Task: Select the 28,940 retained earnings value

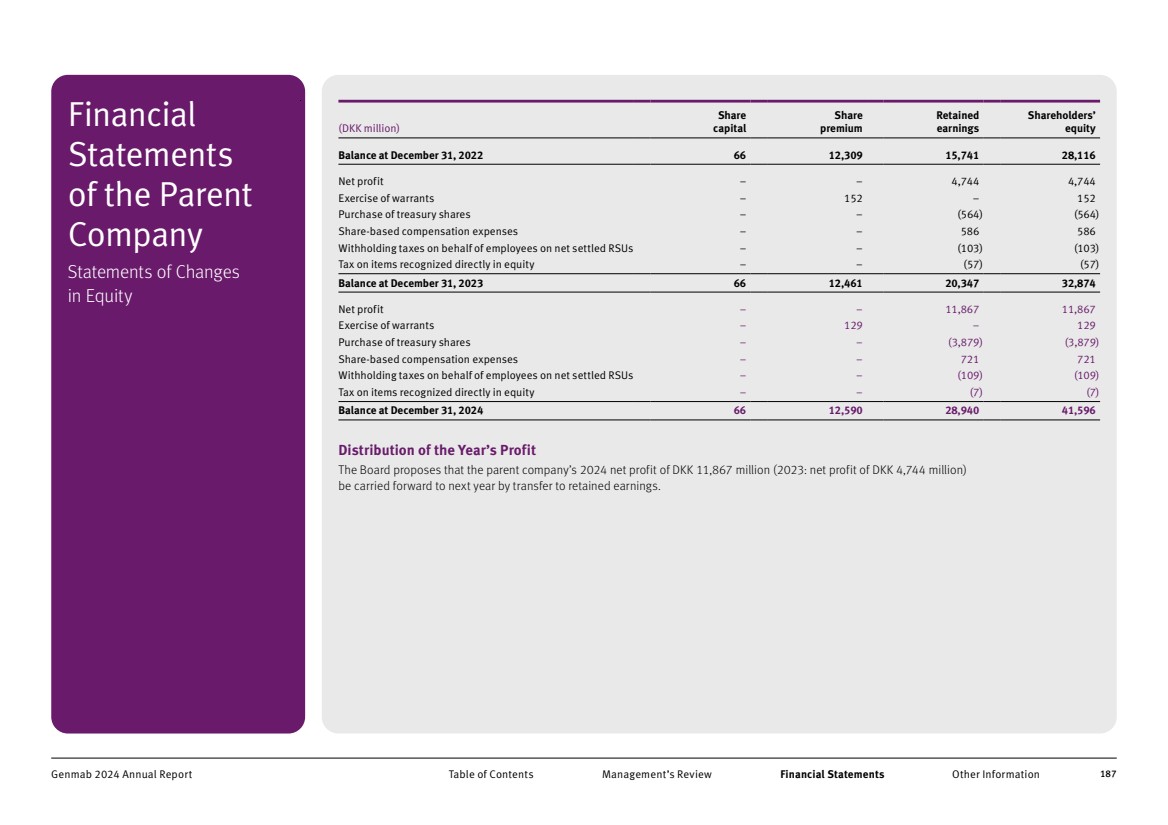Action: pos(962,410)
